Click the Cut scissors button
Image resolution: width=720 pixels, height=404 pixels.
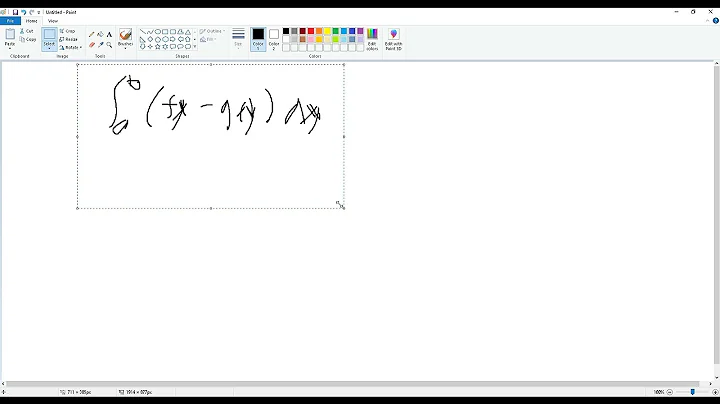point(27,31)
